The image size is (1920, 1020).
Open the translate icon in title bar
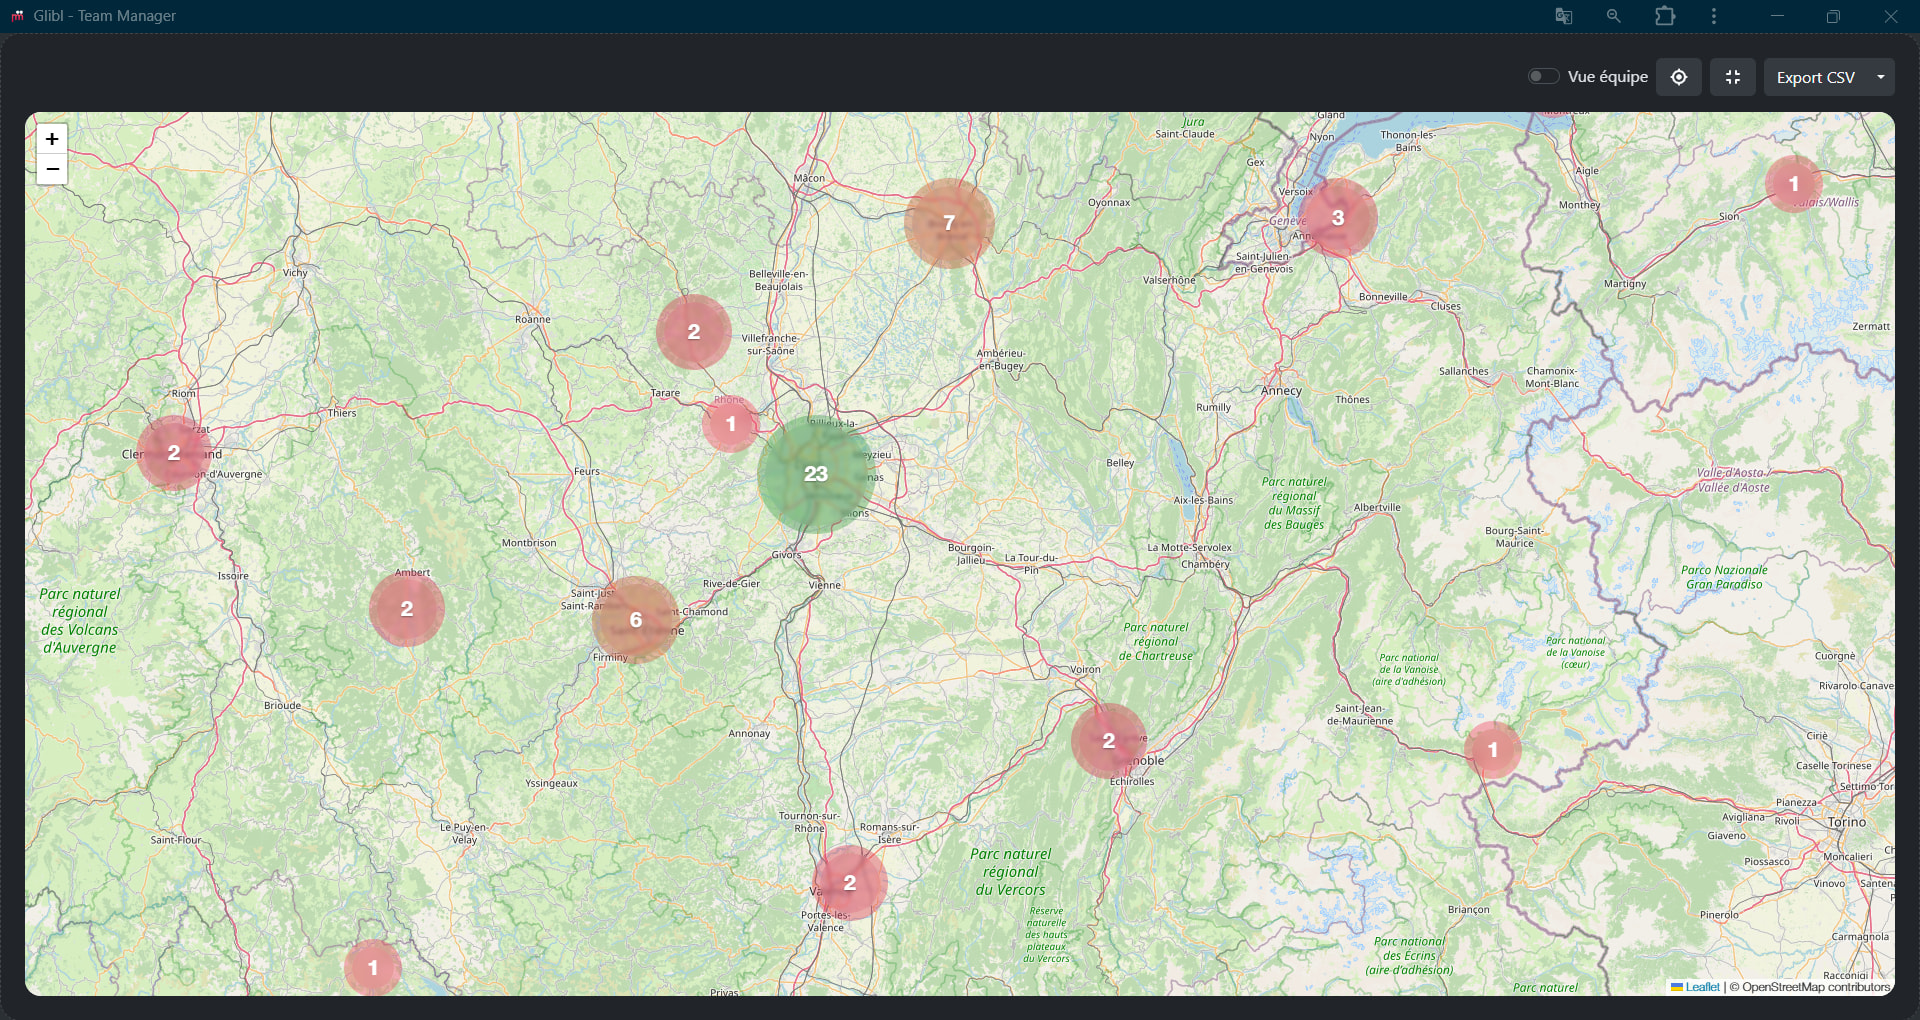pos(1564,16)
